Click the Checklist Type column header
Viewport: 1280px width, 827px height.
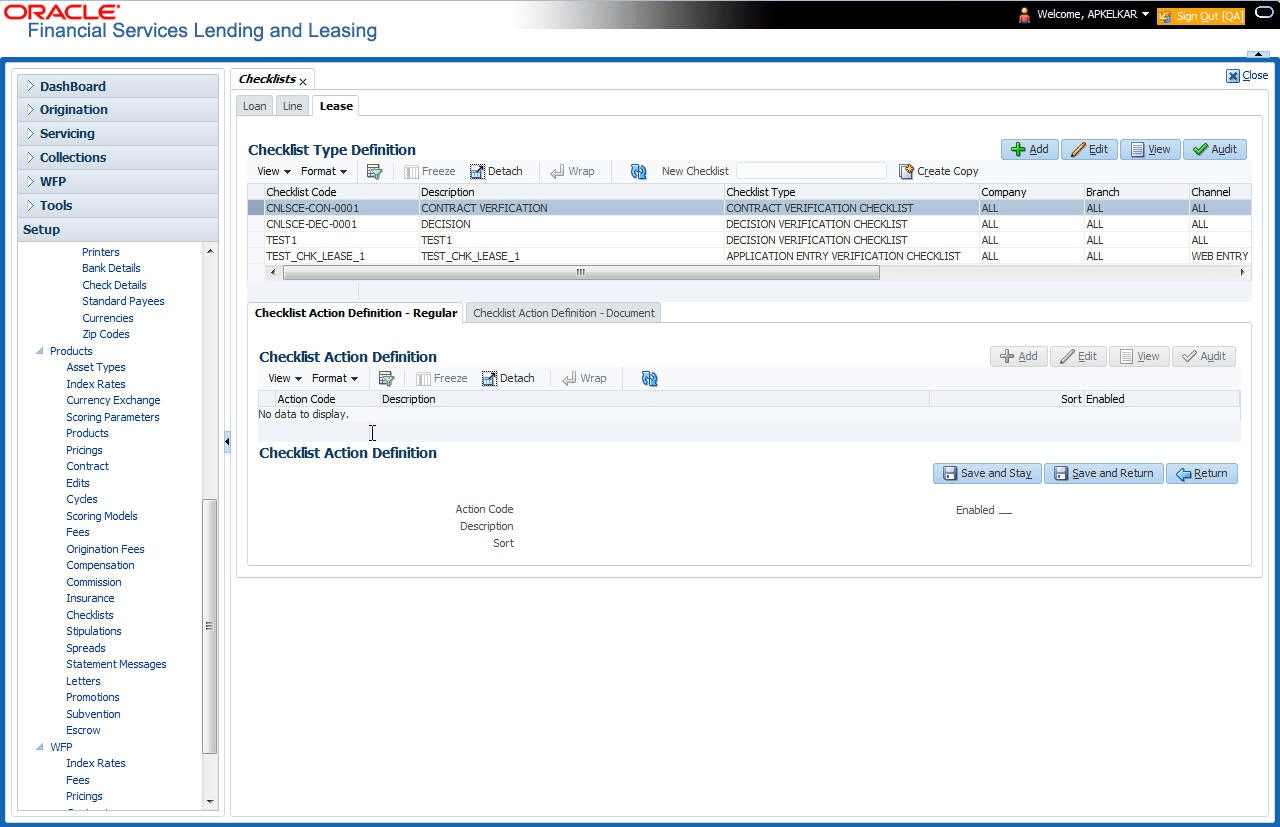click(851, 192)
